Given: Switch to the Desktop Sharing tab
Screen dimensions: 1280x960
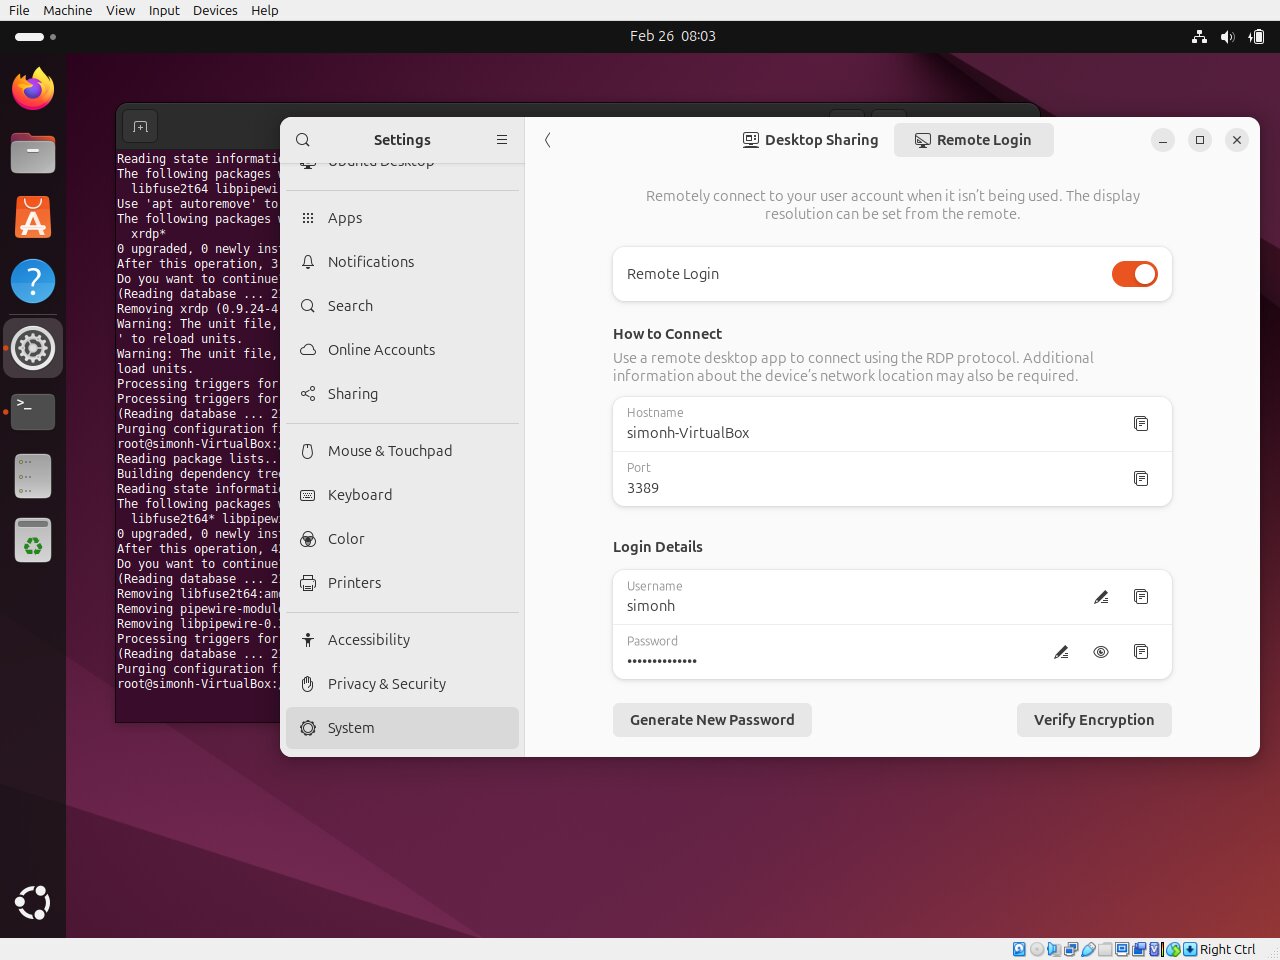Looking at the screenshot, I should pos(811,140).
